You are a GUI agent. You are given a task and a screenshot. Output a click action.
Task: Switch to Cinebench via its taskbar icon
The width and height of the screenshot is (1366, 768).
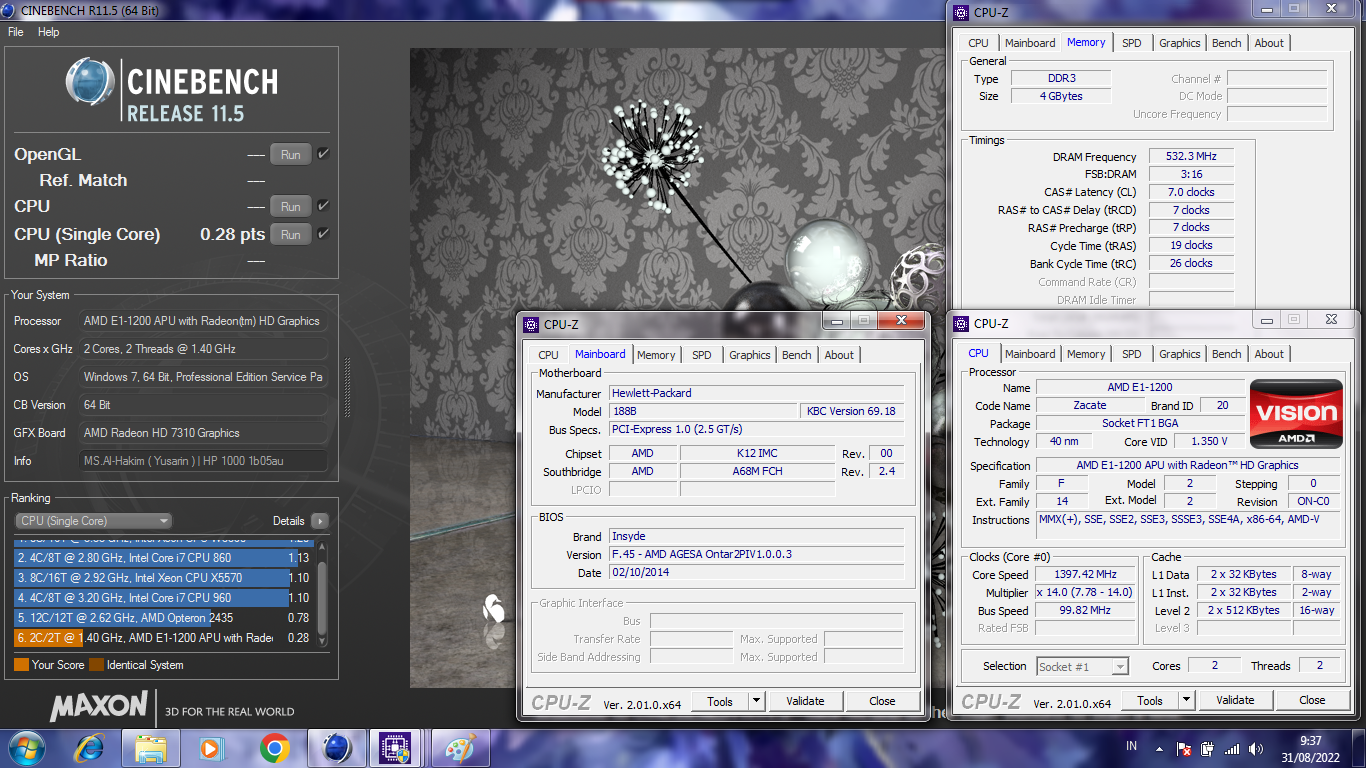coord(336,748)
